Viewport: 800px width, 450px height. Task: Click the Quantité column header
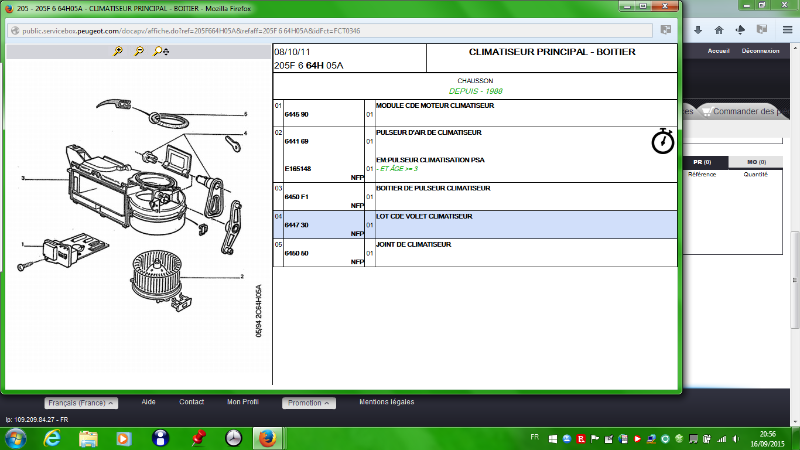(755, 174)
